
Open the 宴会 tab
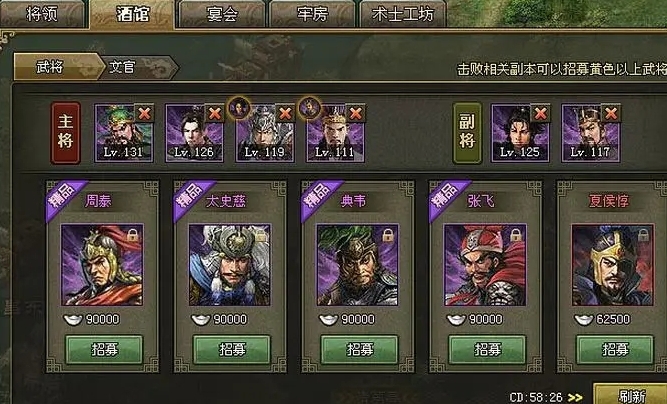[222, 14]
